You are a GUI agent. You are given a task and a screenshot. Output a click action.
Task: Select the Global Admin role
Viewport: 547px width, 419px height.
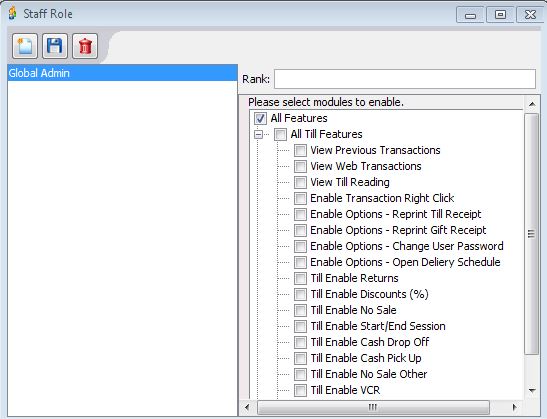click(x=122, y=73)
